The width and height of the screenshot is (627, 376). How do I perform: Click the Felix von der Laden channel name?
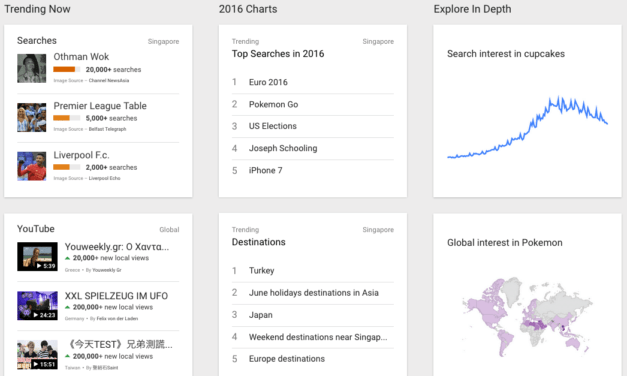[x=117, y=319]
